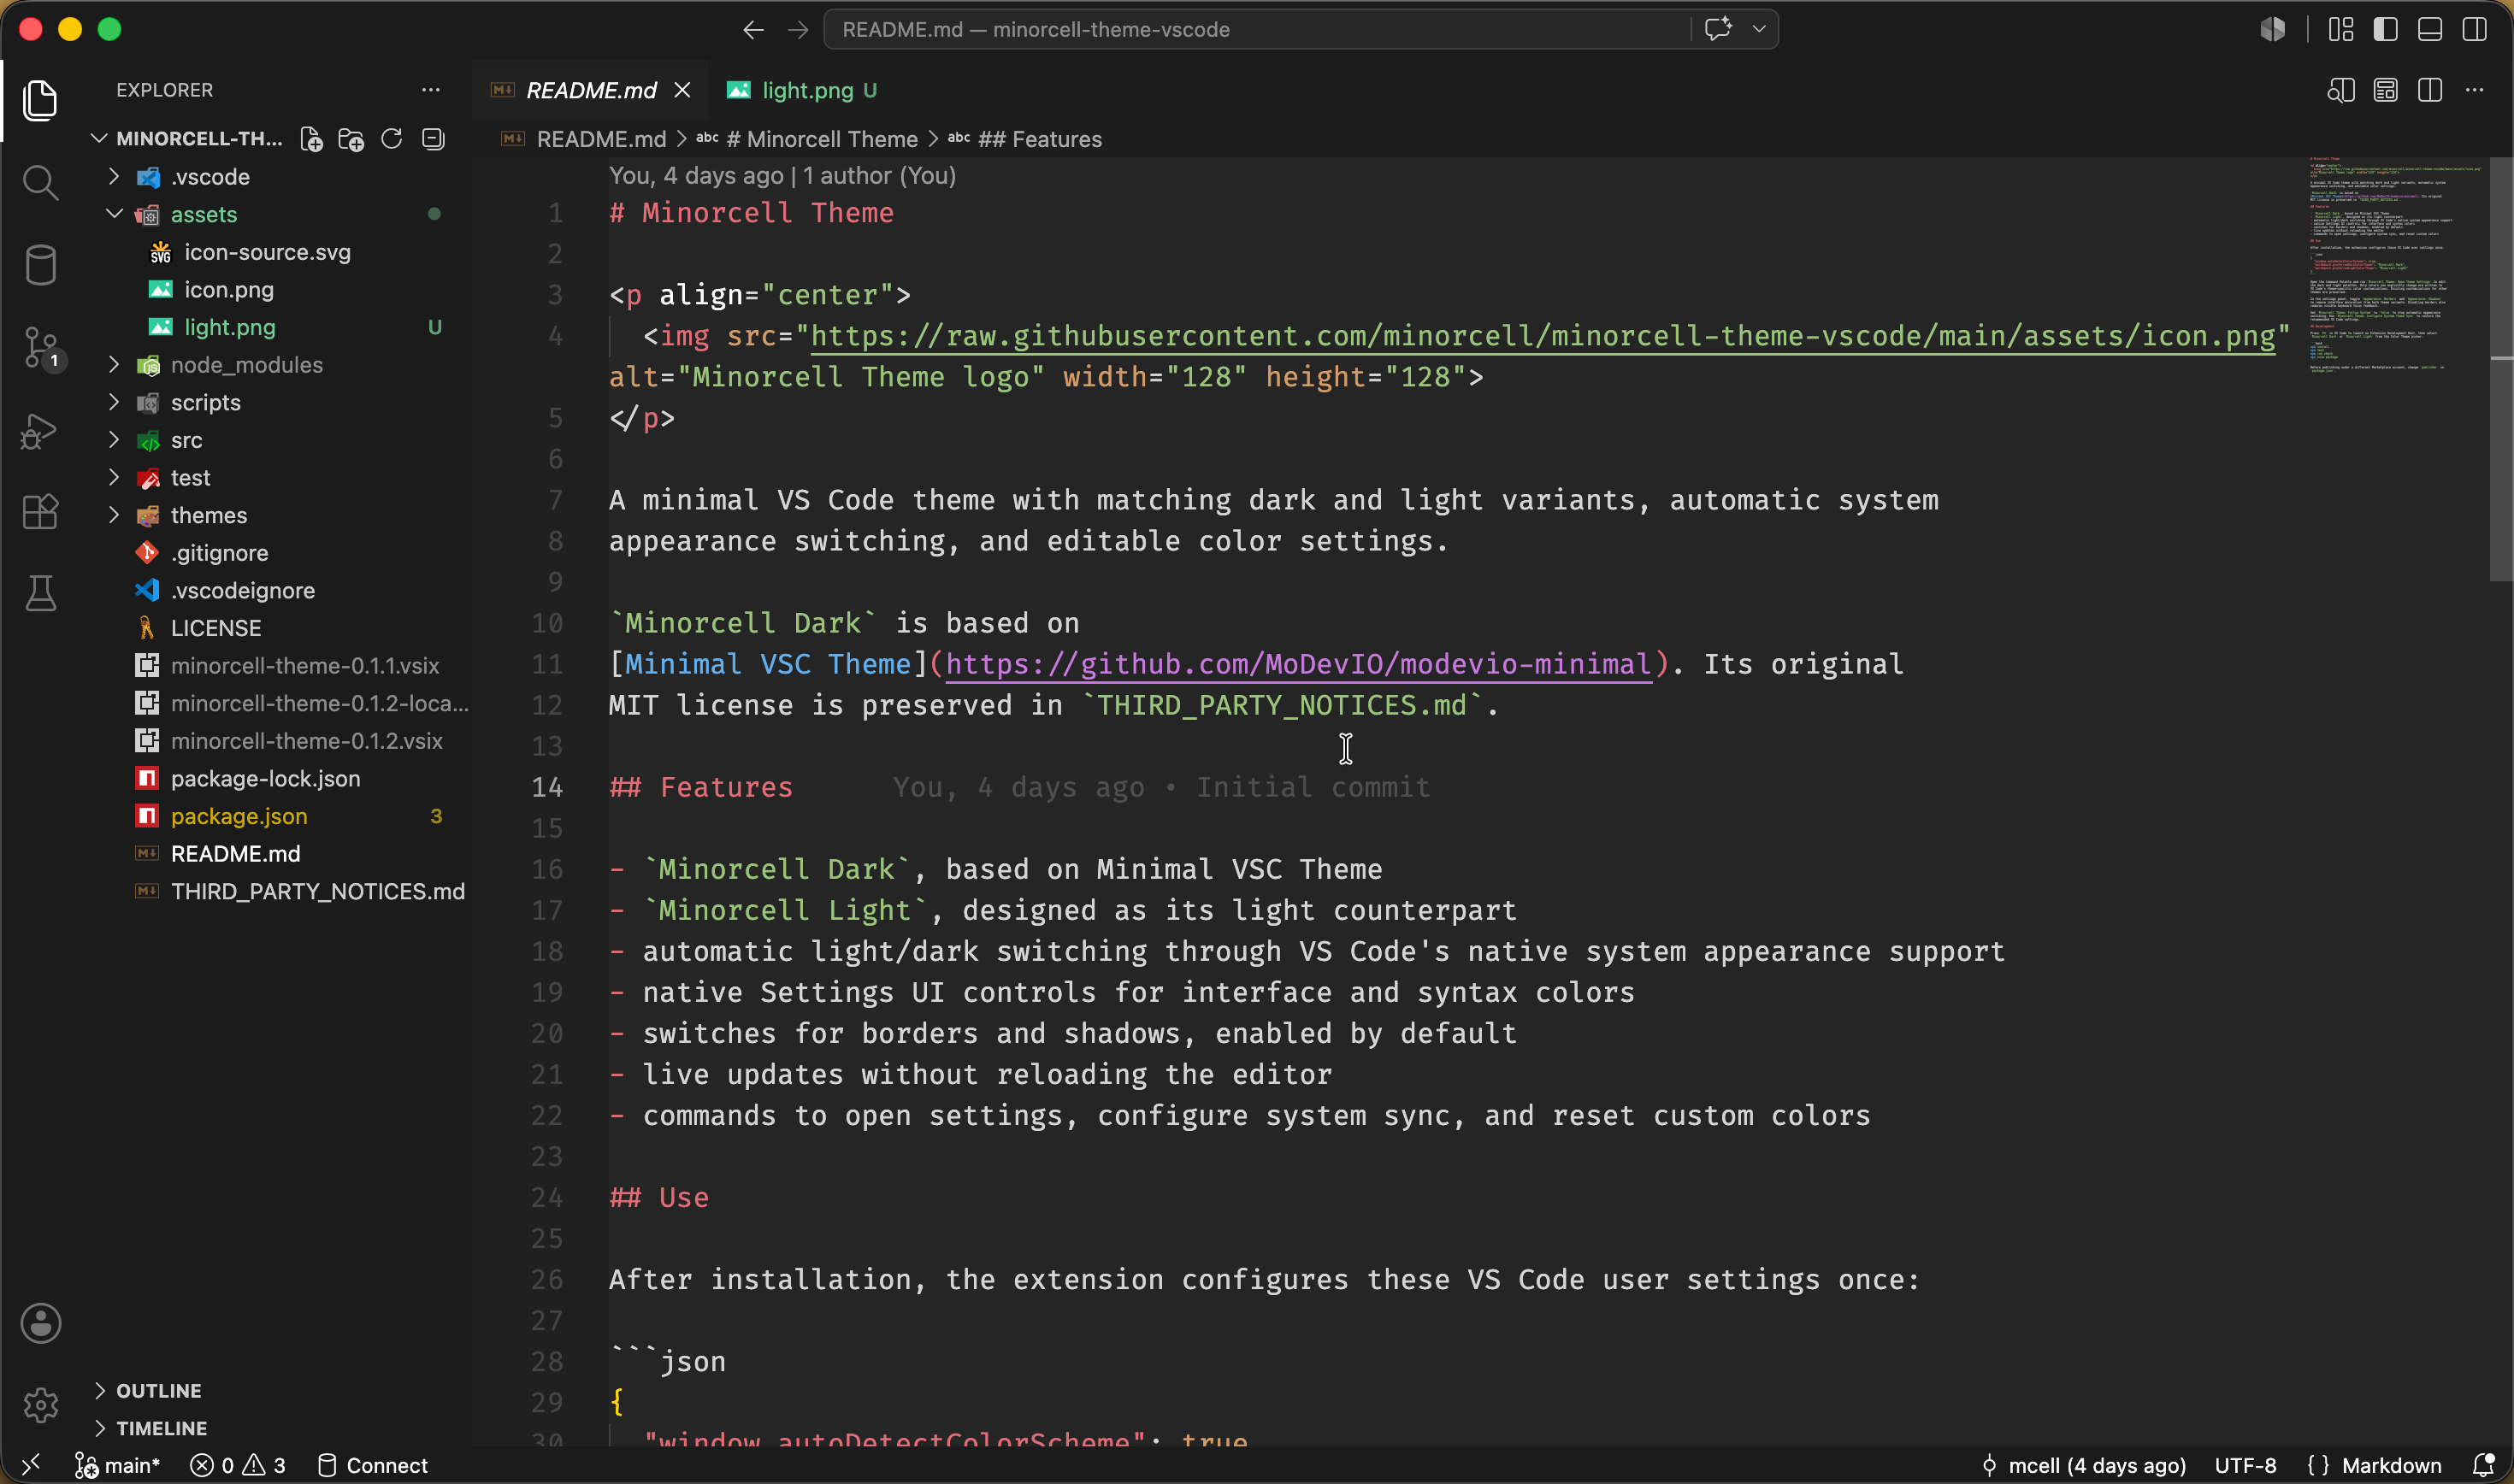This screenshot has height=1484, width=2514.
Task: Click the editor minimap
Action: tap(2396, 265)
